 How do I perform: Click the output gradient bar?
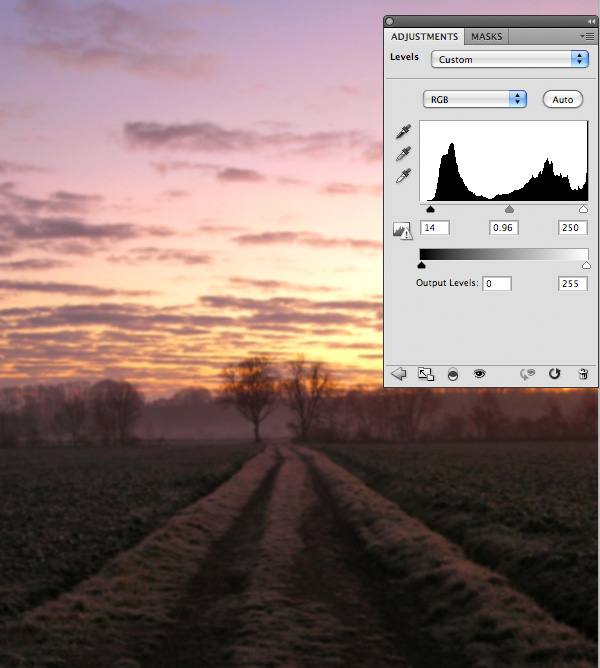coord(504,254)
